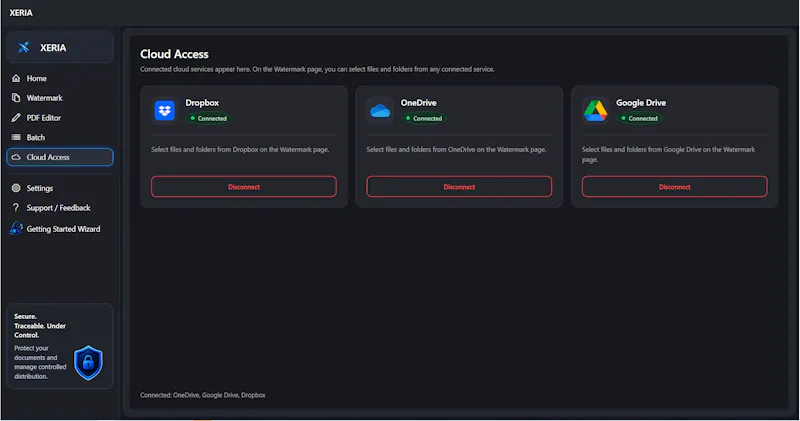Image resolution: width=800 pixels, height=421 pixels.
Task: Open PDF Editor via pencil icon
Action: click(x=16, y=117)
